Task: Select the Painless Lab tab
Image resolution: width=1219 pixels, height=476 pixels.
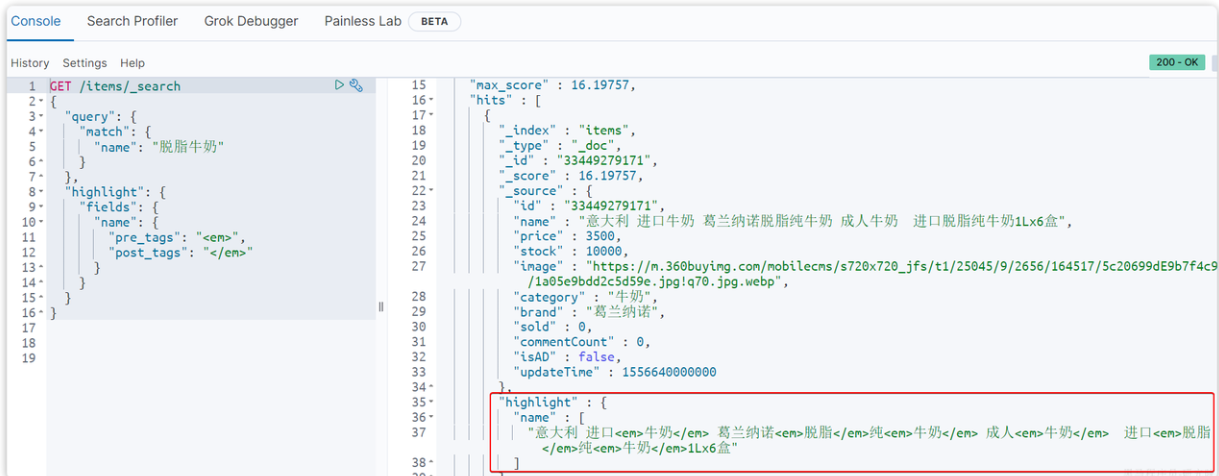Action: (x=362, y=21)
